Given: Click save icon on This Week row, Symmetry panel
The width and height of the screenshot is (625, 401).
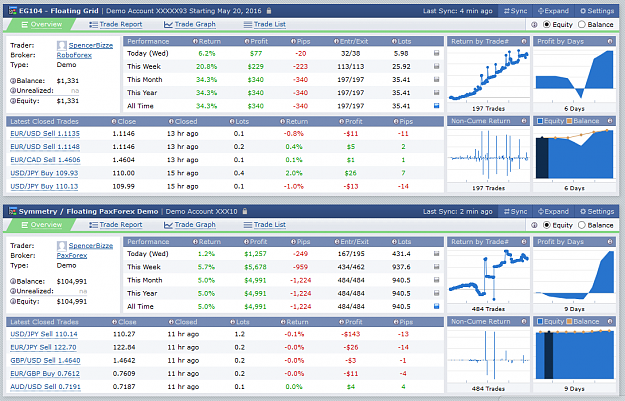Looking at the screenshot, I should (x=436, y=267).
